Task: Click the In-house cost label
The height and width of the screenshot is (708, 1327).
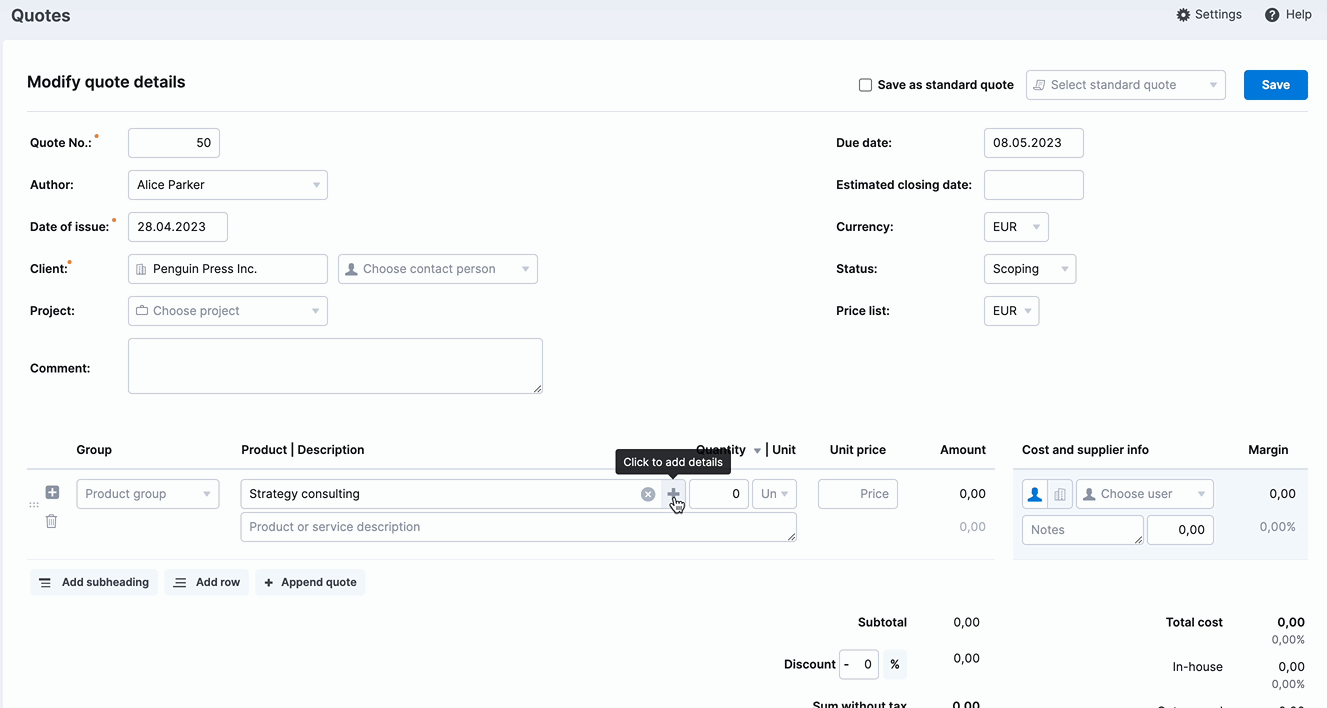Action: tap(1198, 667)
